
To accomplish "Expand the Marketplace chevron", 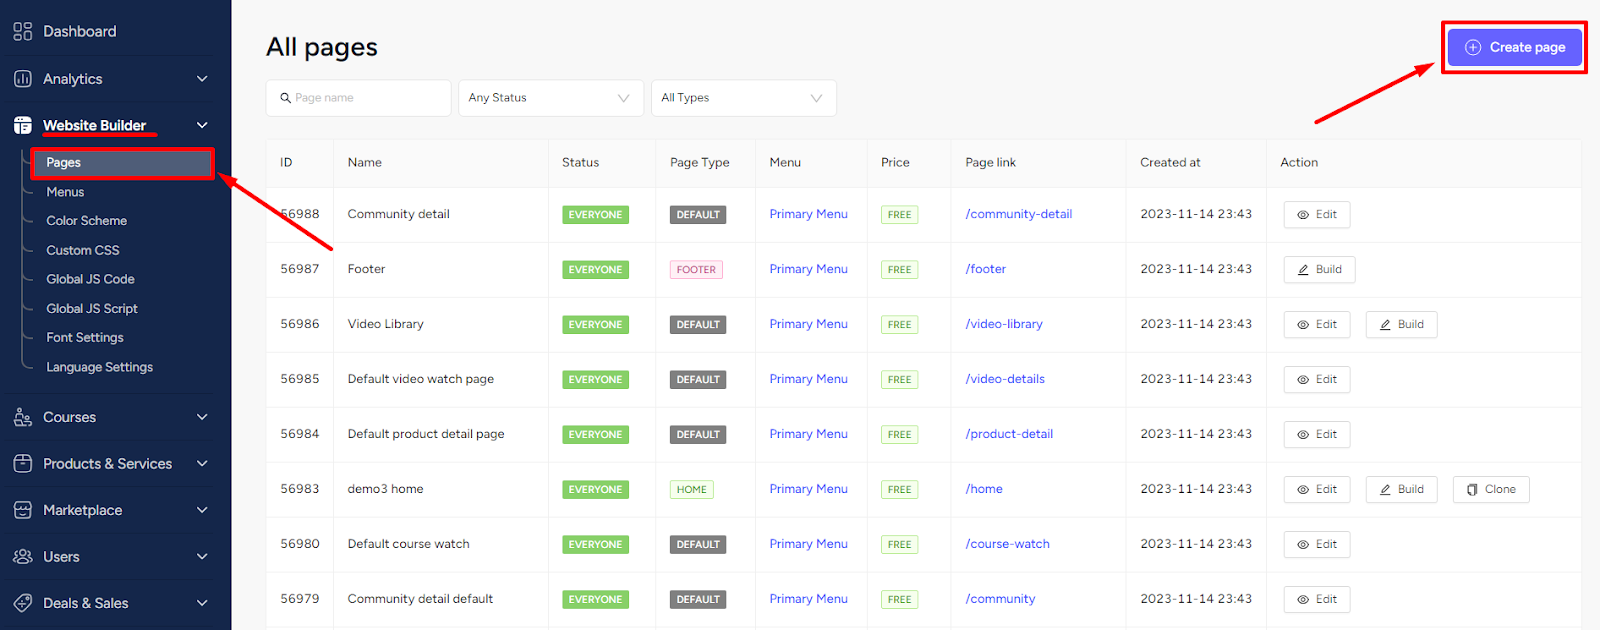I will (202, 510).
